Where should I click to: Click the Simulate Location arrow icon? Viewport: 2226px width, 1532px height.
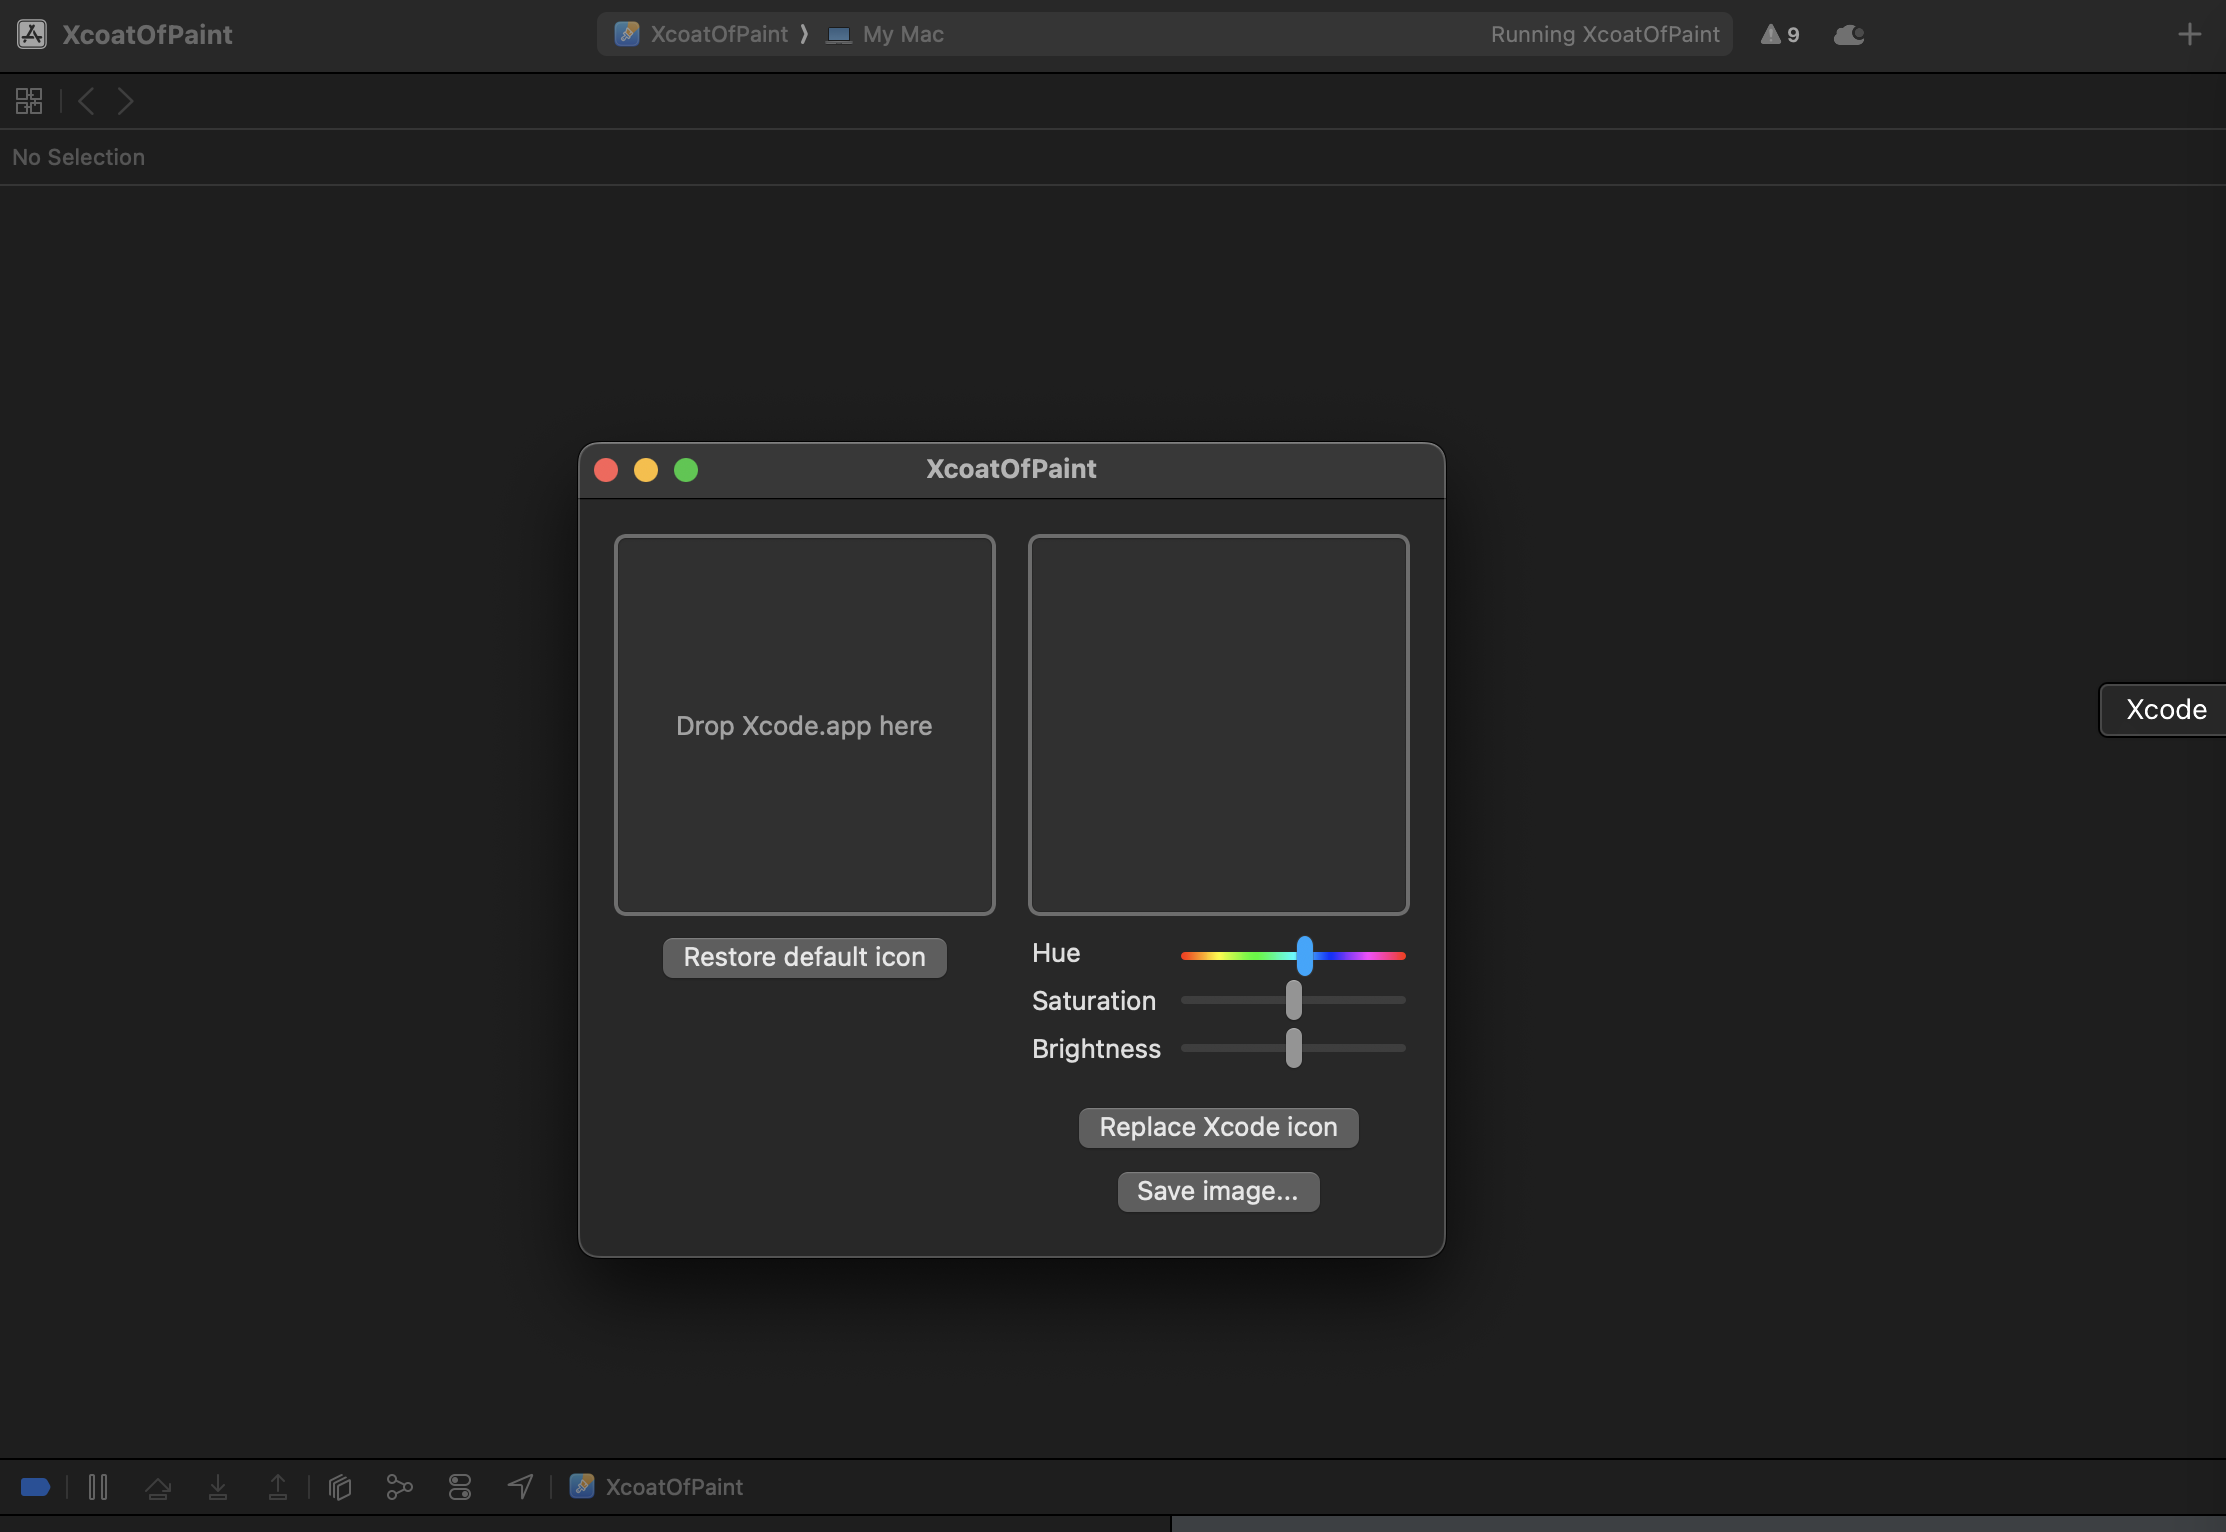tap(520, 1487)
